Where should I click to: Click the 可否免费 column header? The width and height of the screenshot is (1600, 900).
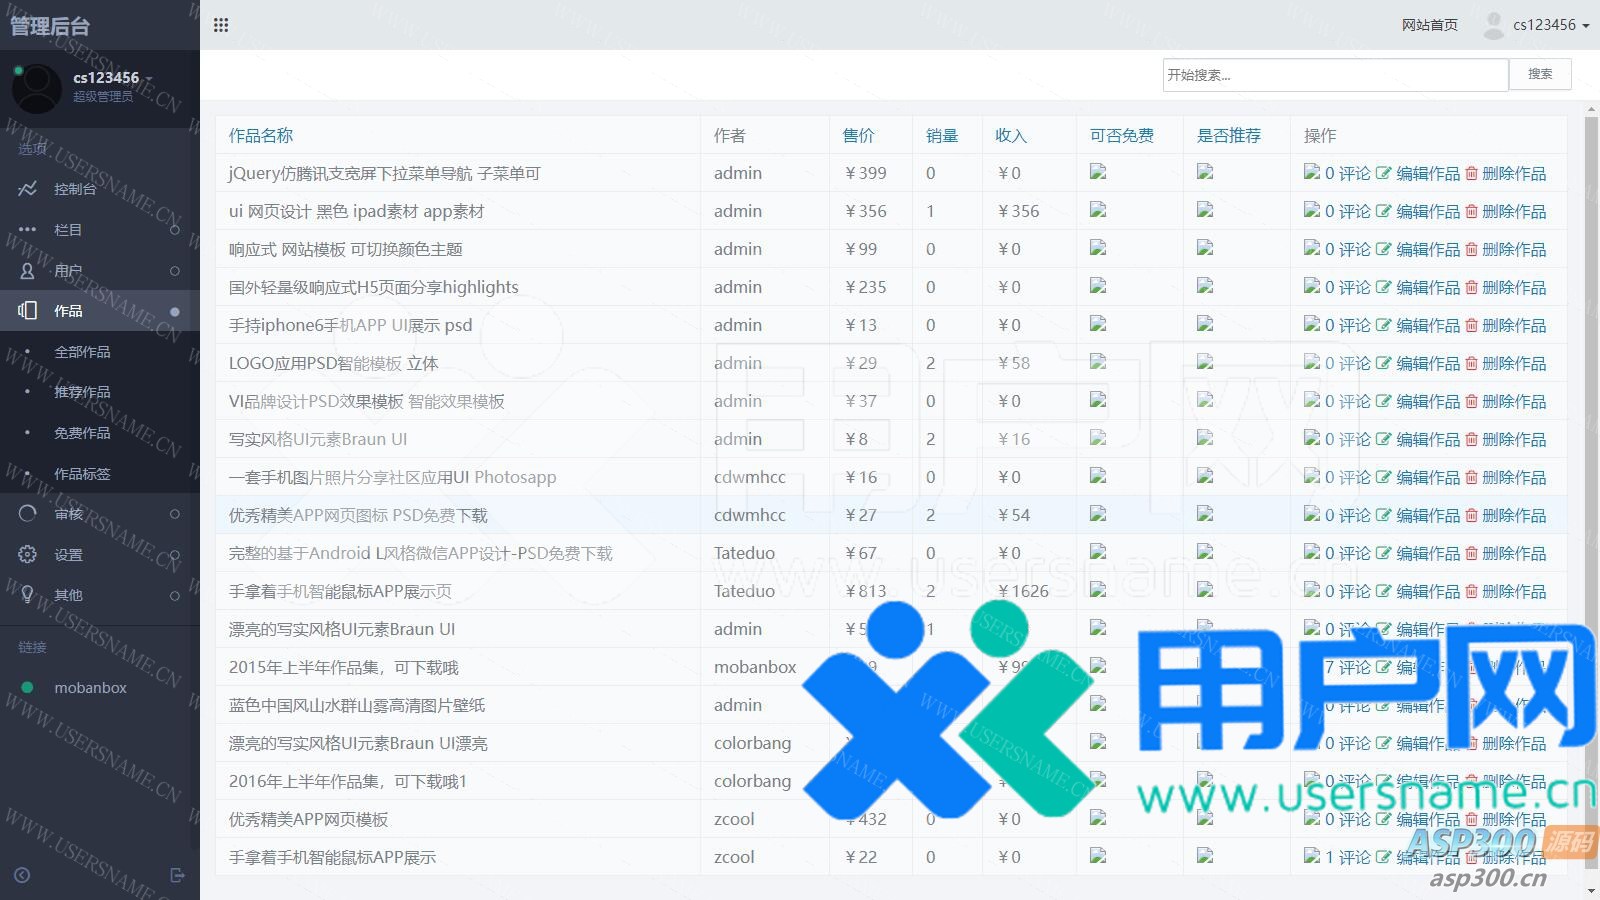coord(1122,135)
